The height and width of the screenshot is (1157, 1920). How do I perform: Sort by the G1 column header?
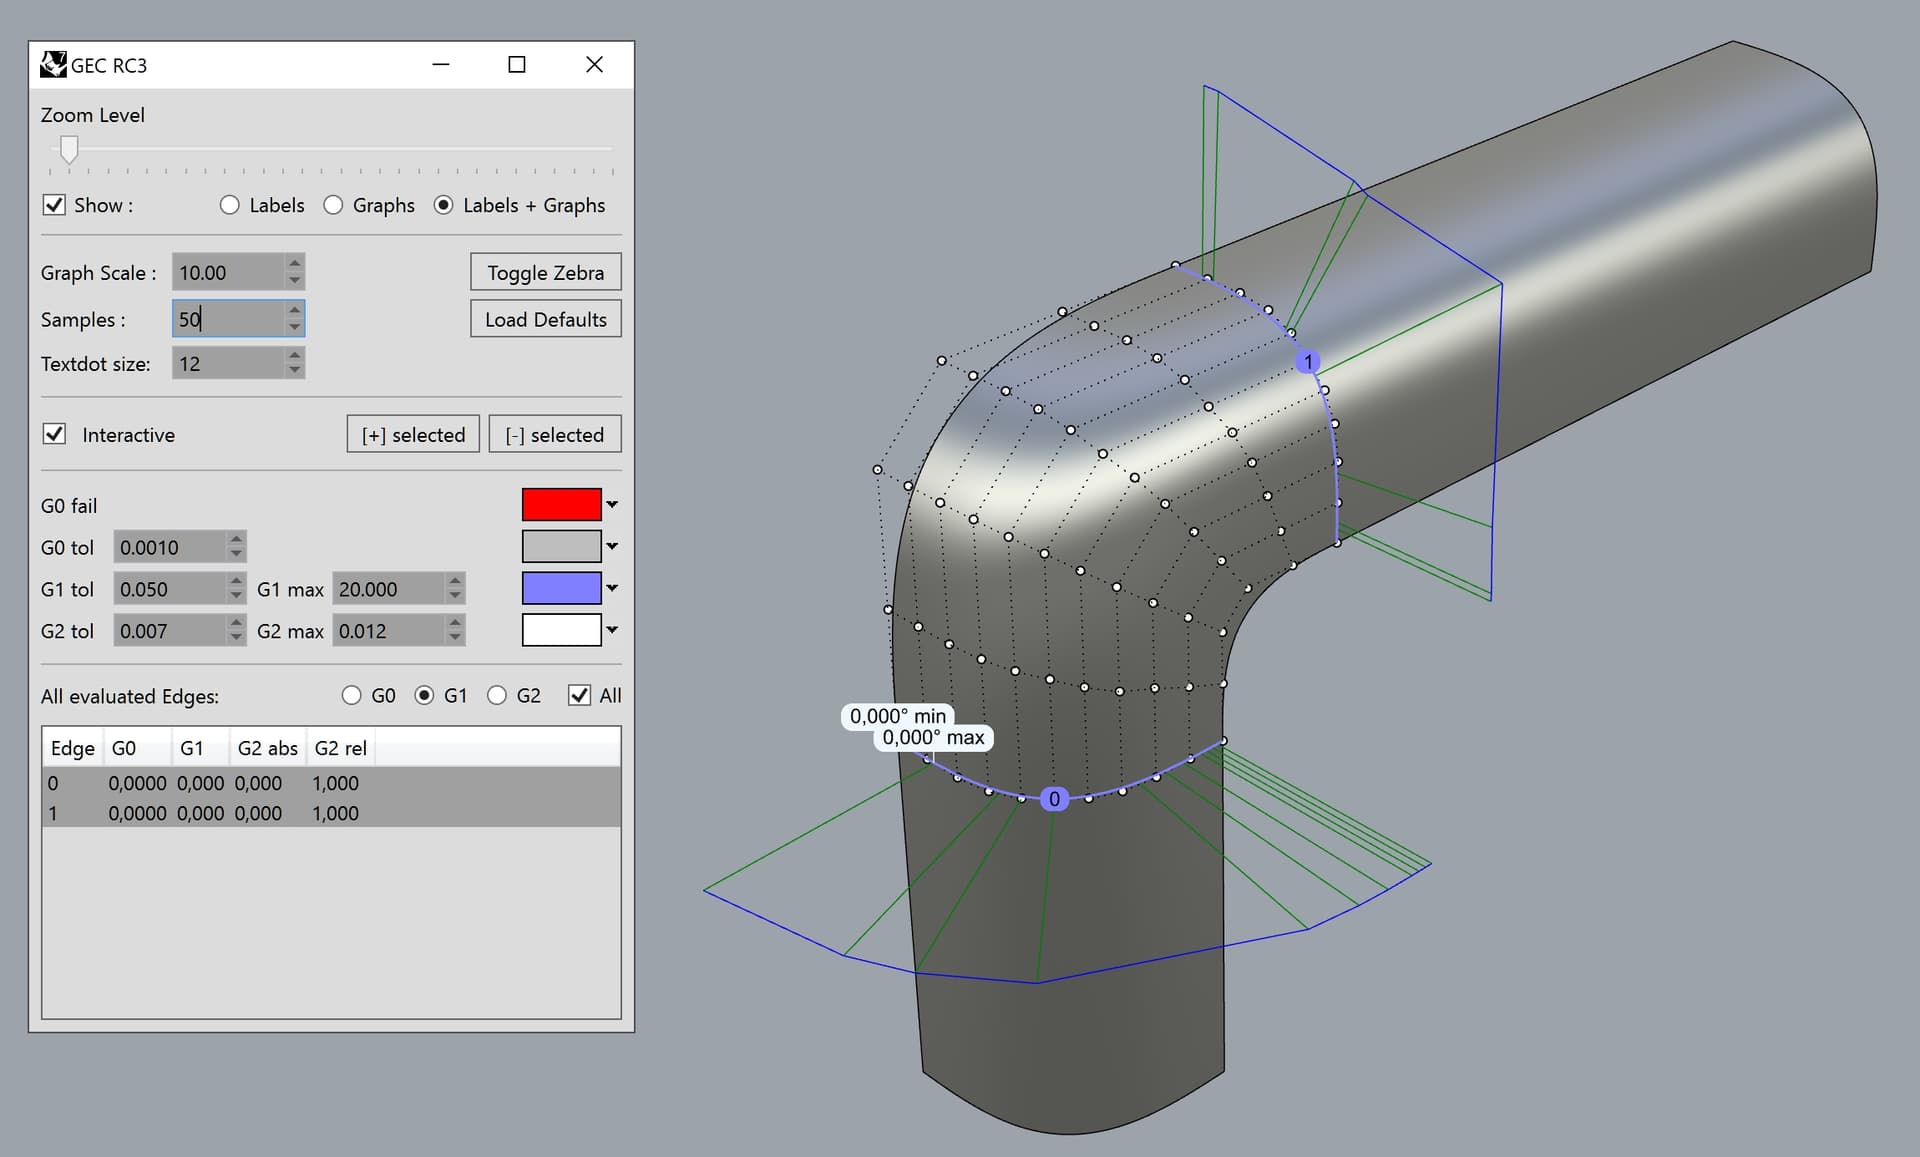point(200,748)
